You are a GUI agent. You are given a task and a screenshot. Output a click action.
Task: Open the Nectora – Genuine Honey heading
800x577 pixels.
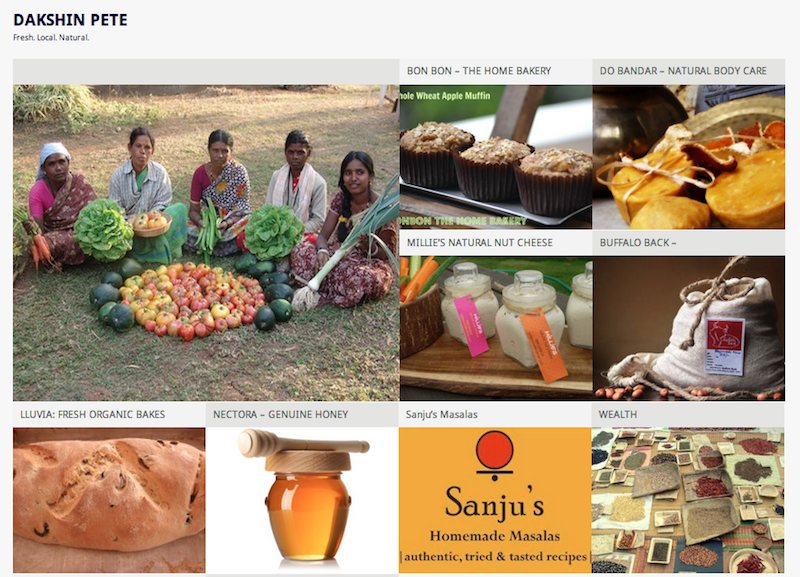click(x=280, y=414)
